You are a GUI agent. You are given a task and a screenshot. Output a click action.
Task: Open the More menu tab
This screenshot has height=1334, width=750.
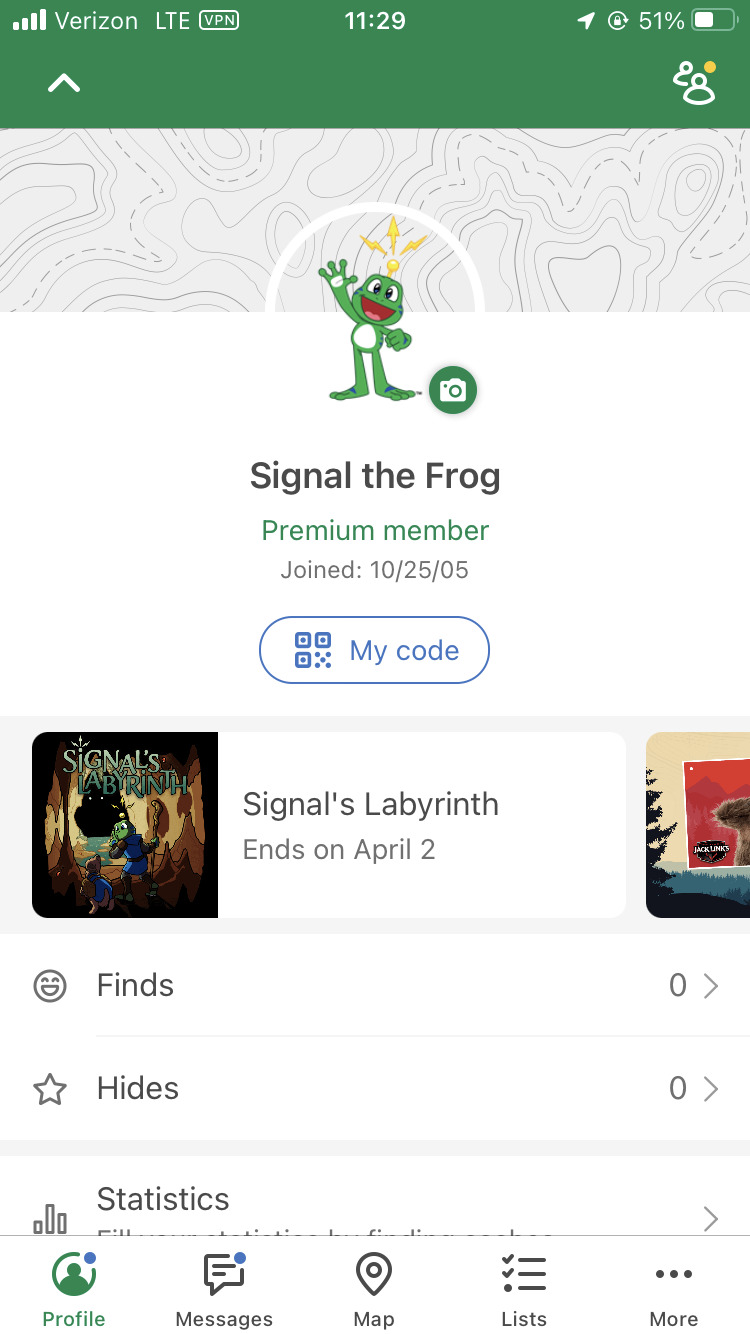click(x=674, y=1290)
